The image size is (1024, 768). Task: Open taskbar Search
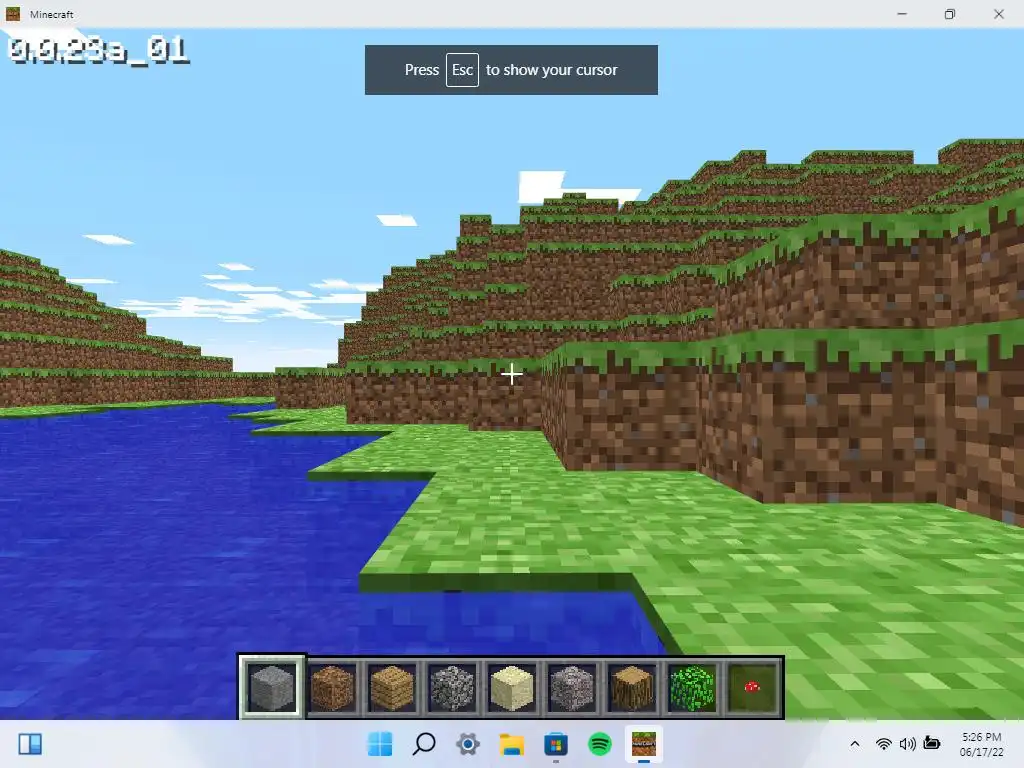click(x=424, y=744)
